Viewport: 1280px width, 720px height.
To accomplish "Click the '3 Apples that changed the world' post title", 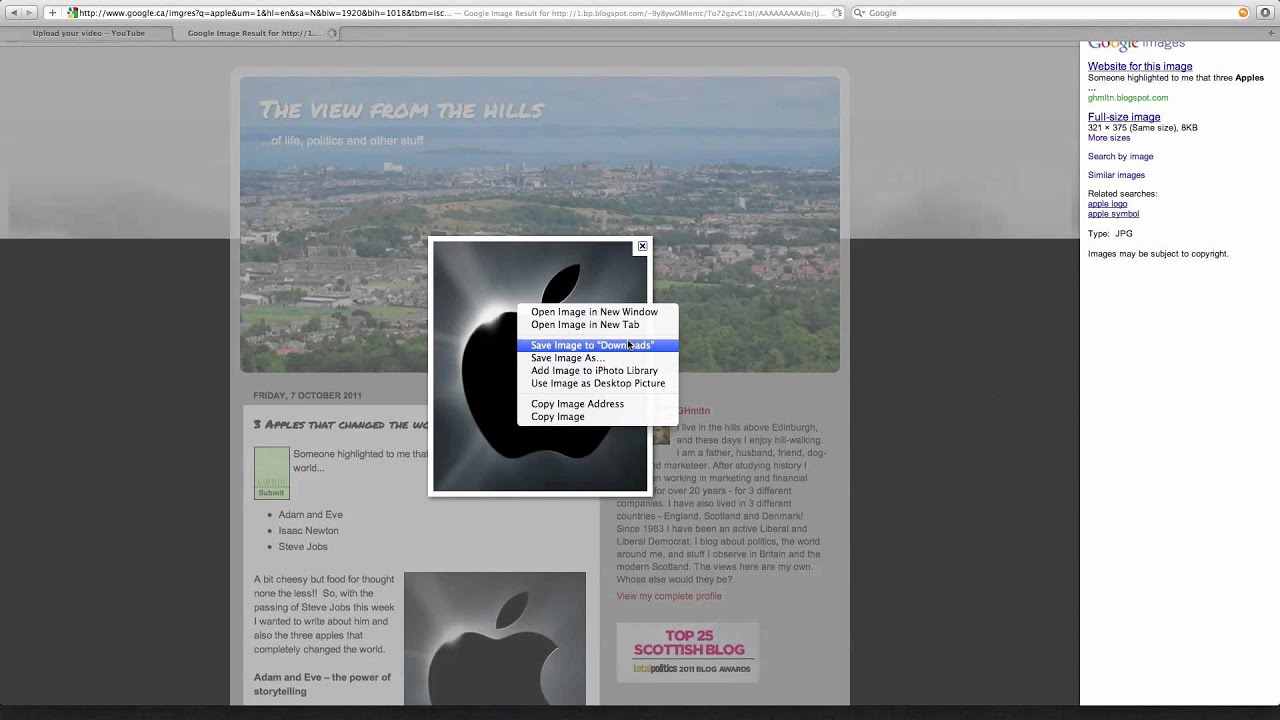I will [341, 425].
